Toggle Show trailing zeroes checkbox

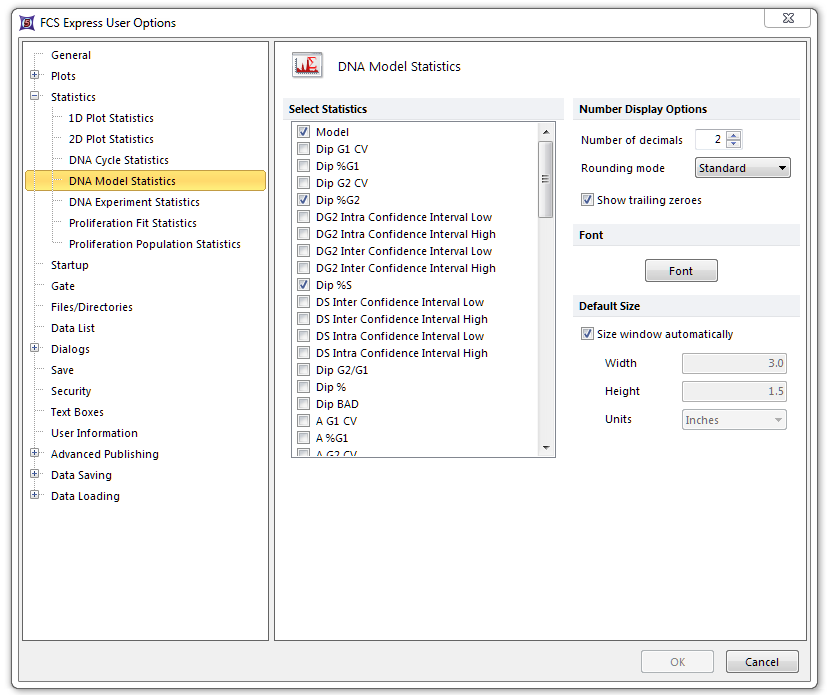pos(587,200)
